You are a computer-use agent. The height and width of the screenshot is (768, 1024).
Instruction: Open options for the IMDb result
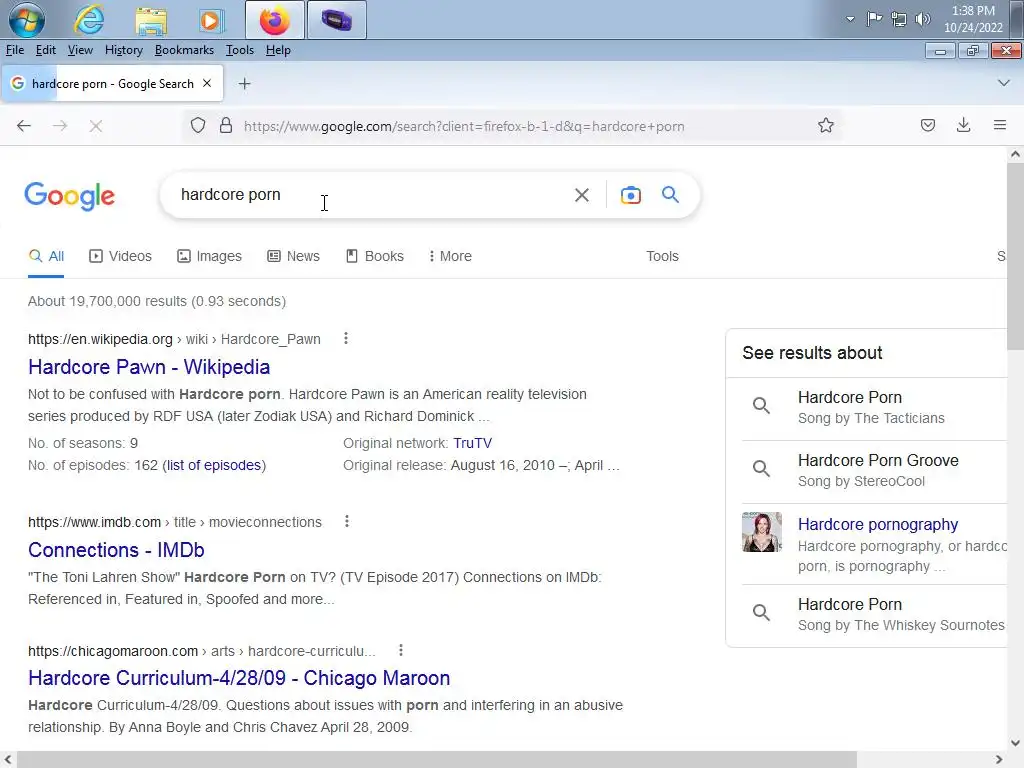tap(347, 521)
